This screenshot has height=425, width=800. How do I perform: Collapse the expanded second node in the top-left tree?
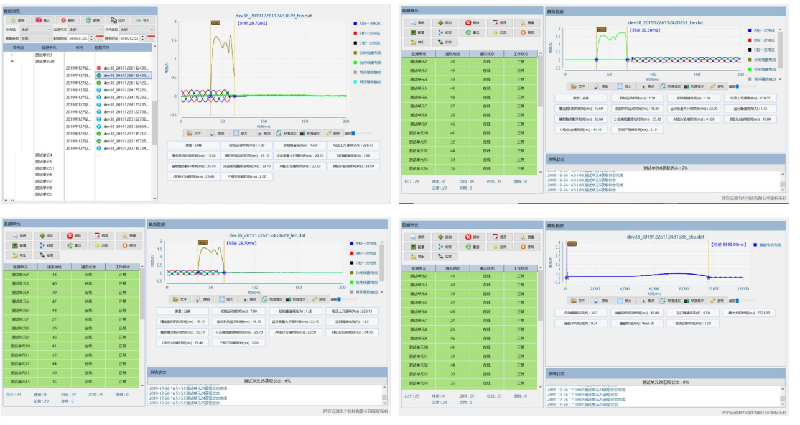coord(12,62)
